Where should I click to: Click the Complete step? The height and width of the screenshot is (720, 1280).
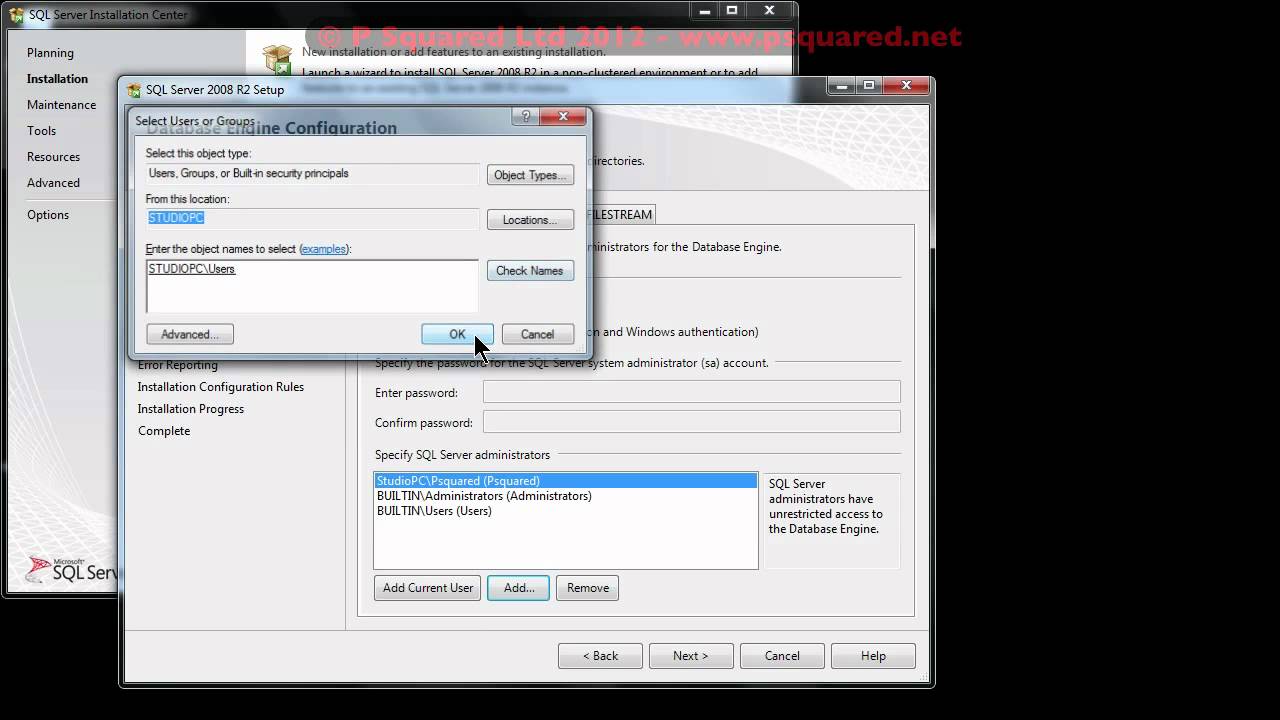(x=164, y=431)
